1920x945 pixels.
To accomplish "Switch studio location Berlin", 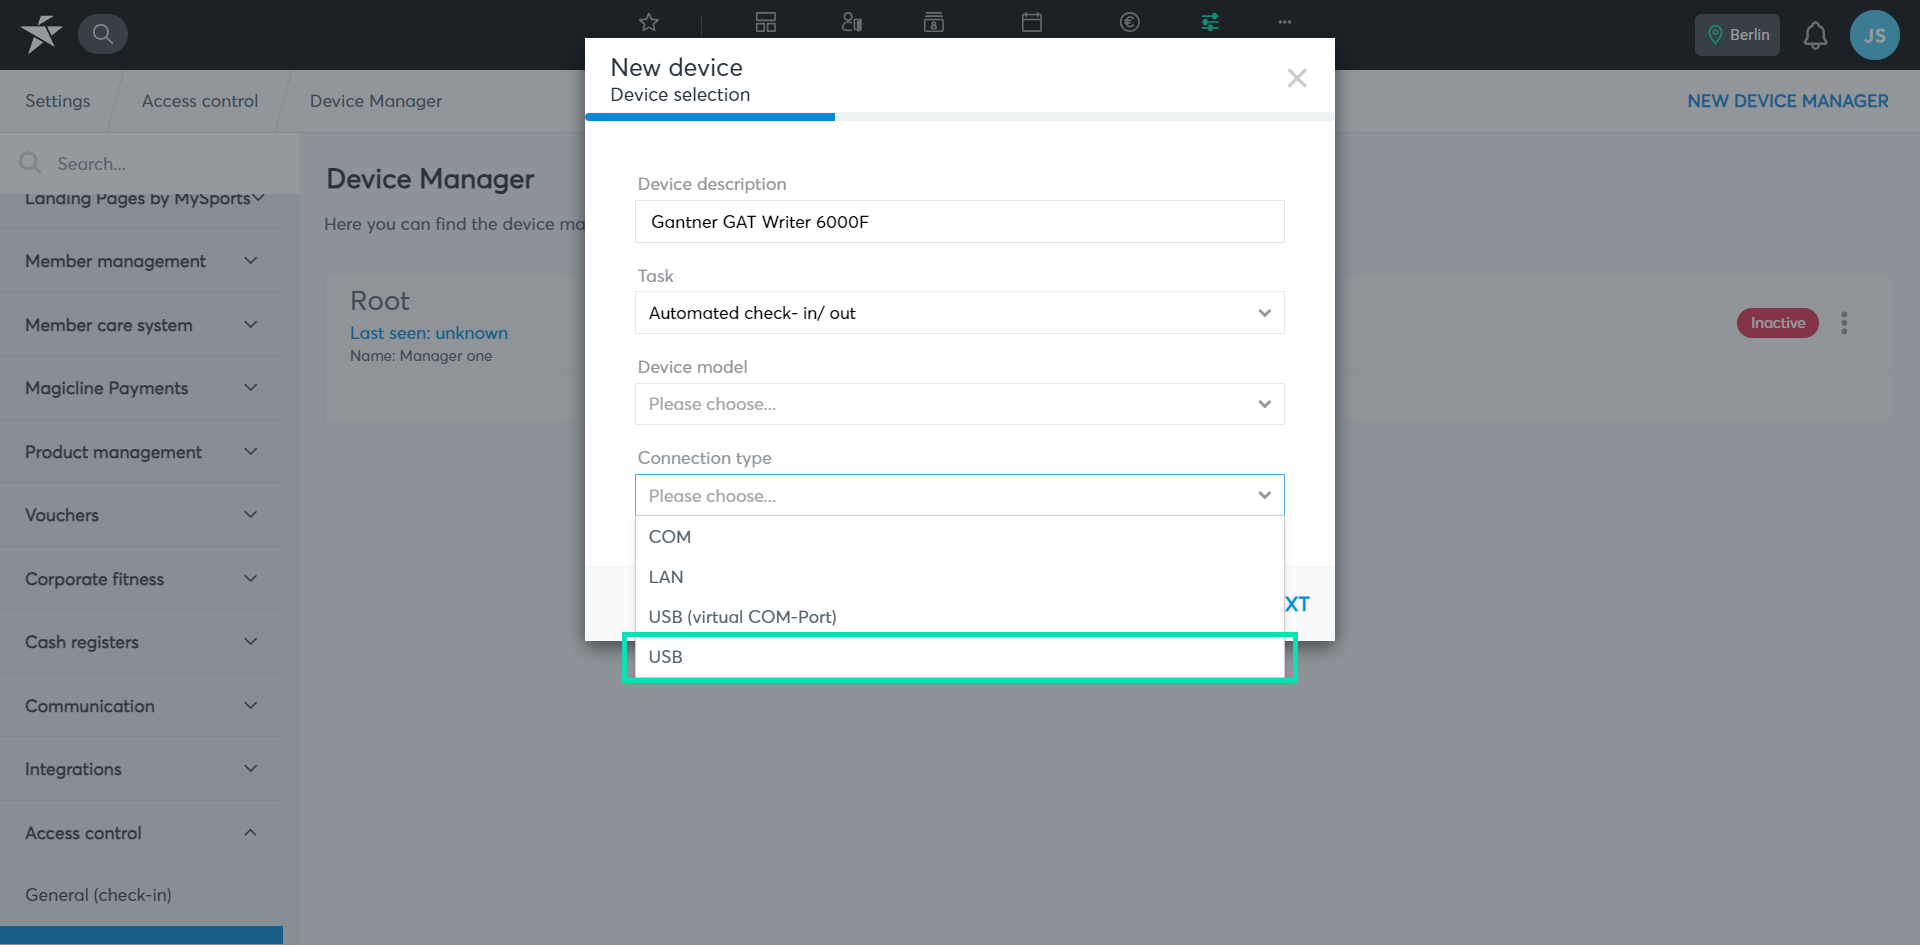I will (x=1737, y=35).
